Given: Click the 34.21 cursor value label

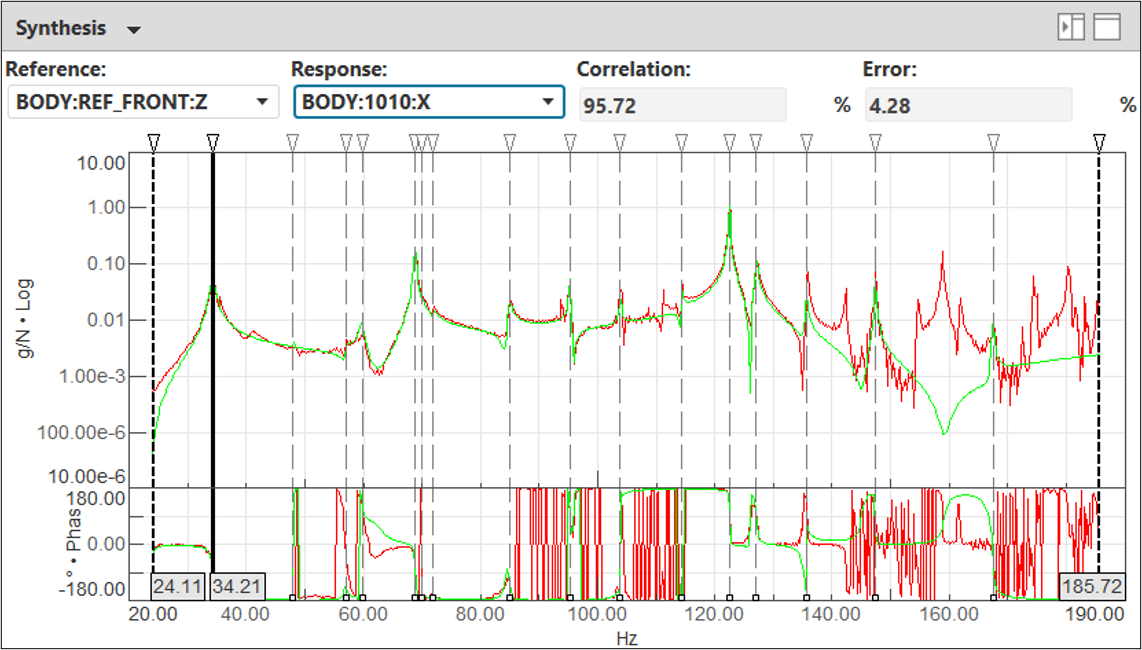Looking at the screenshot, I should (237, 586).
